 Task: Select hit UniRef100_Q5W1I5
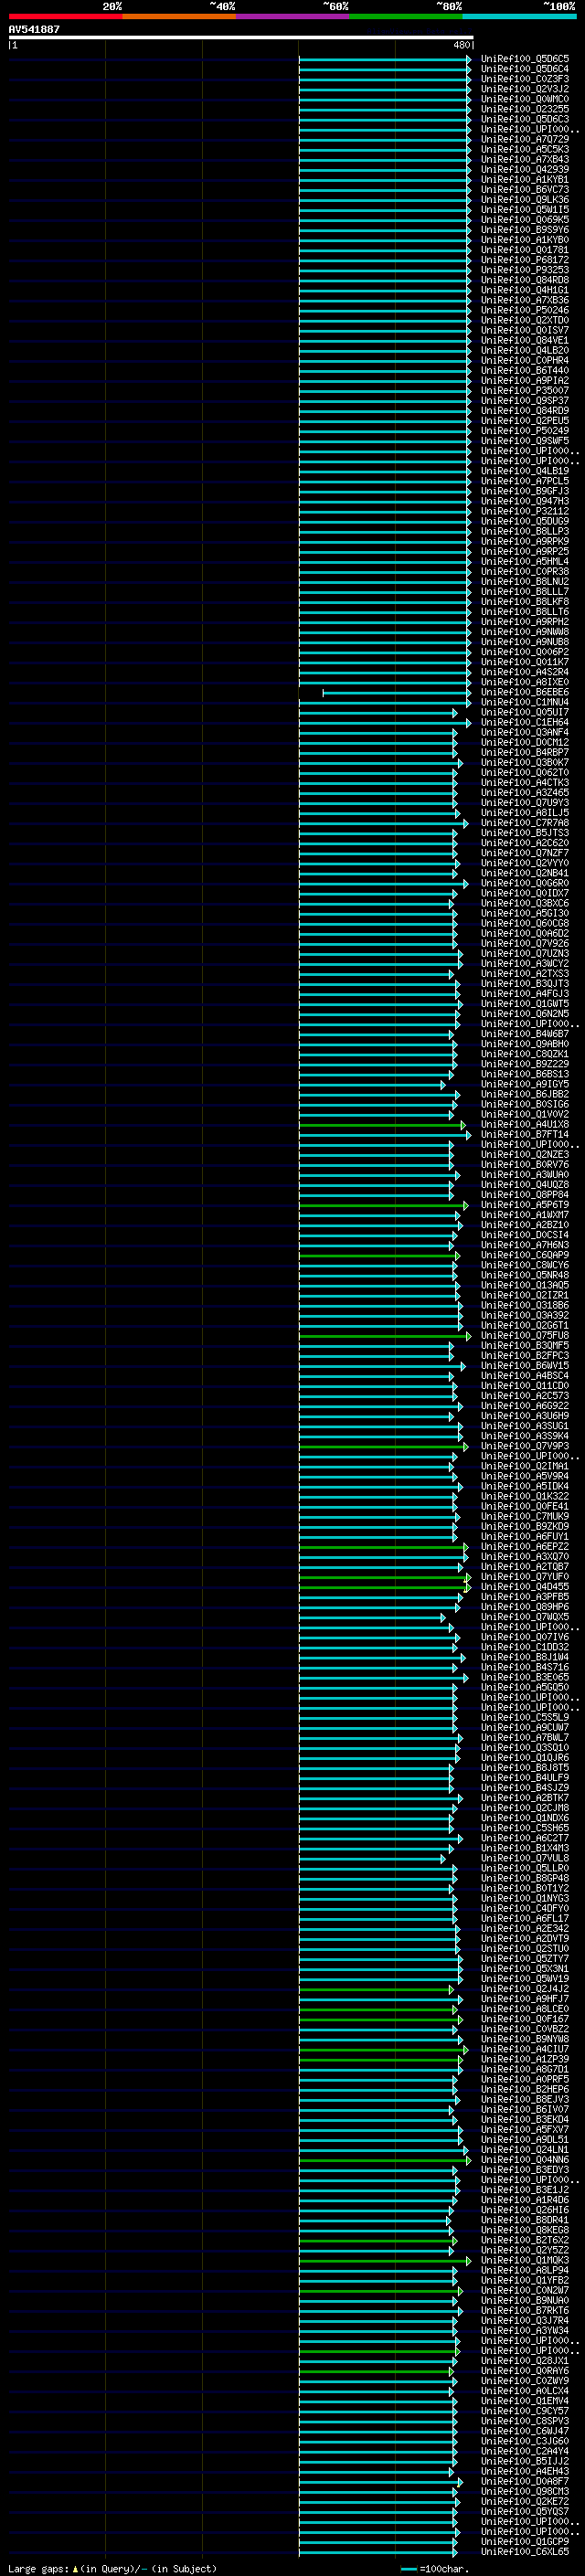525,209
